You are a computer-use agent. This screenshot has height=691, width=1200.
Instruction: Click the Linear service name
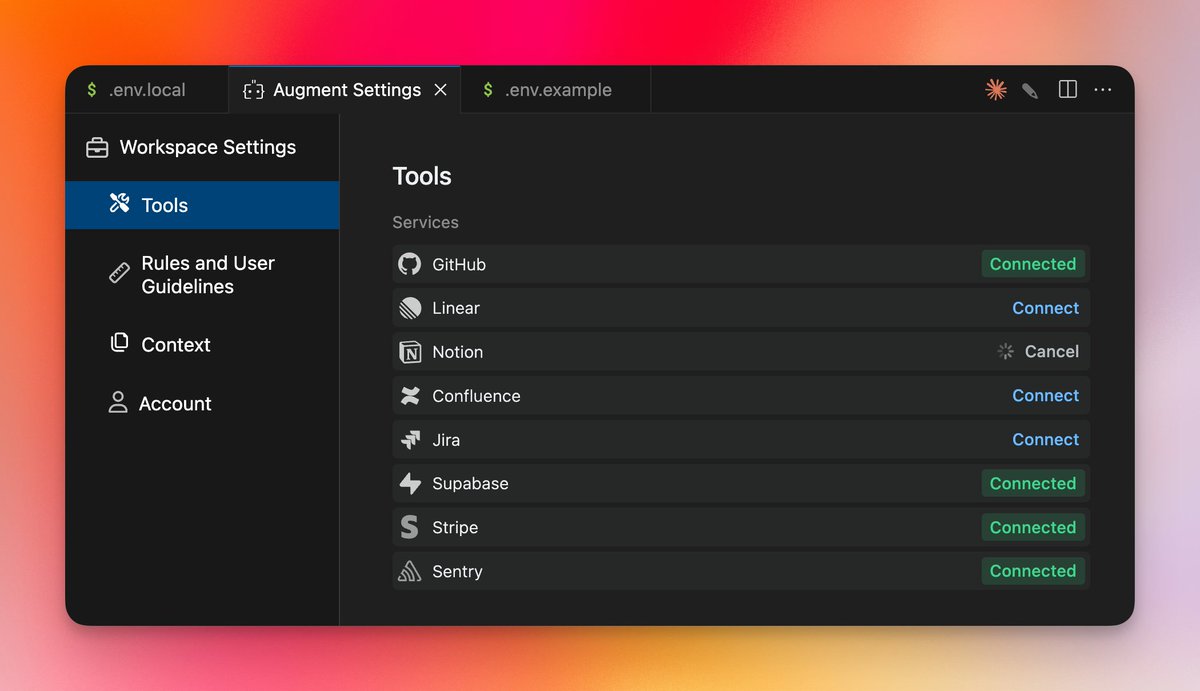[456, 308]
